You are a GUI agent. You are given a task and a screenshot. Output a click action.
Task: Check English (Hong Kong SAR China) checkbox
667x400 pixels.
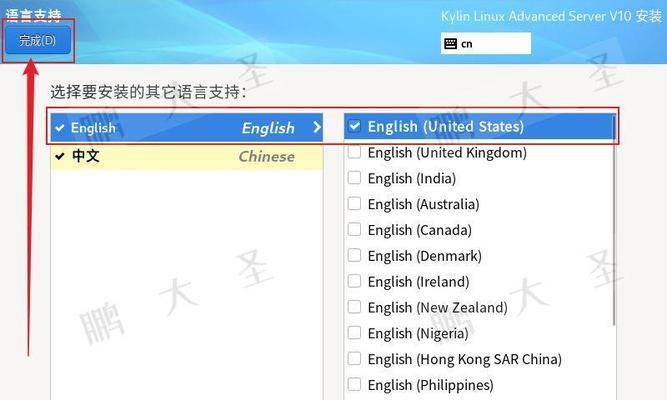pyautogui.click(x=354, y=359)
